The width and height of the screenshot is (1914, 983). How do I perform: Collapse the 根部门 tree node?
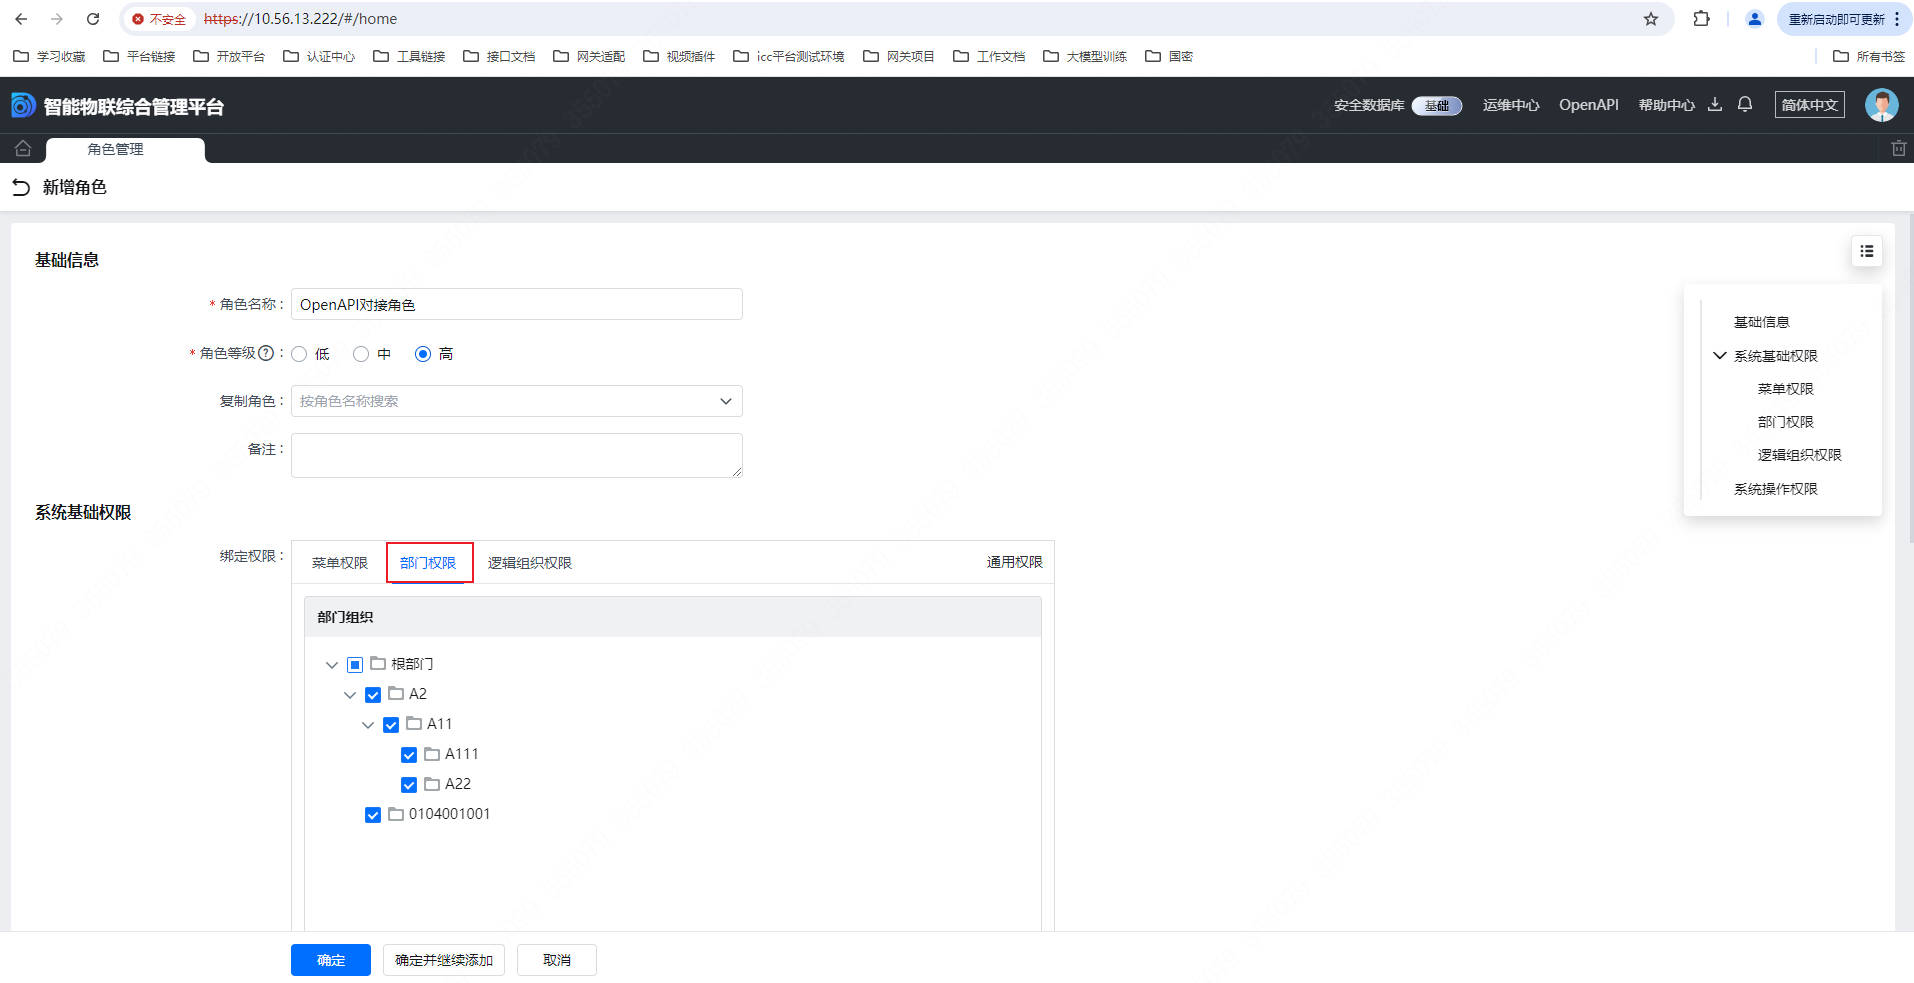(332, 665)
